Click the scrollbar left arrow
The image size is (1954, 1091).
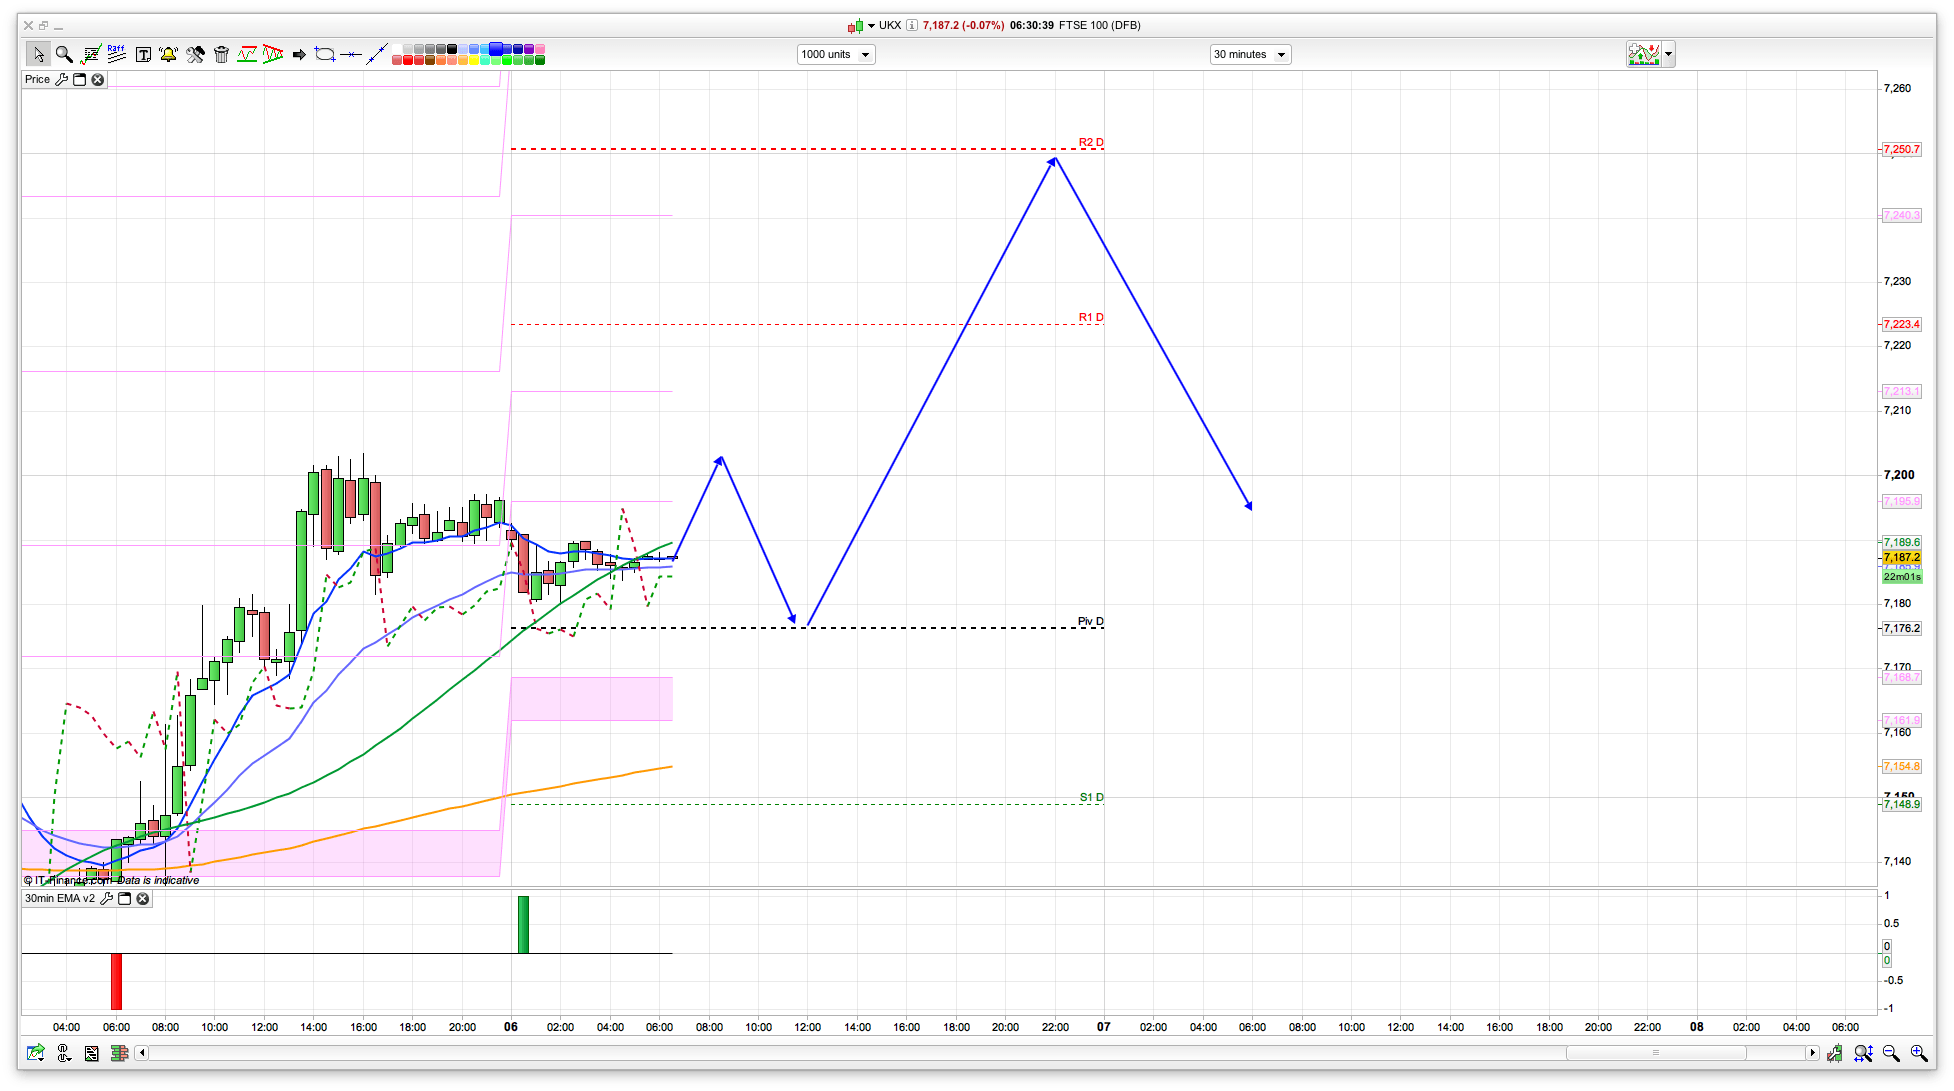(142, 1053)
